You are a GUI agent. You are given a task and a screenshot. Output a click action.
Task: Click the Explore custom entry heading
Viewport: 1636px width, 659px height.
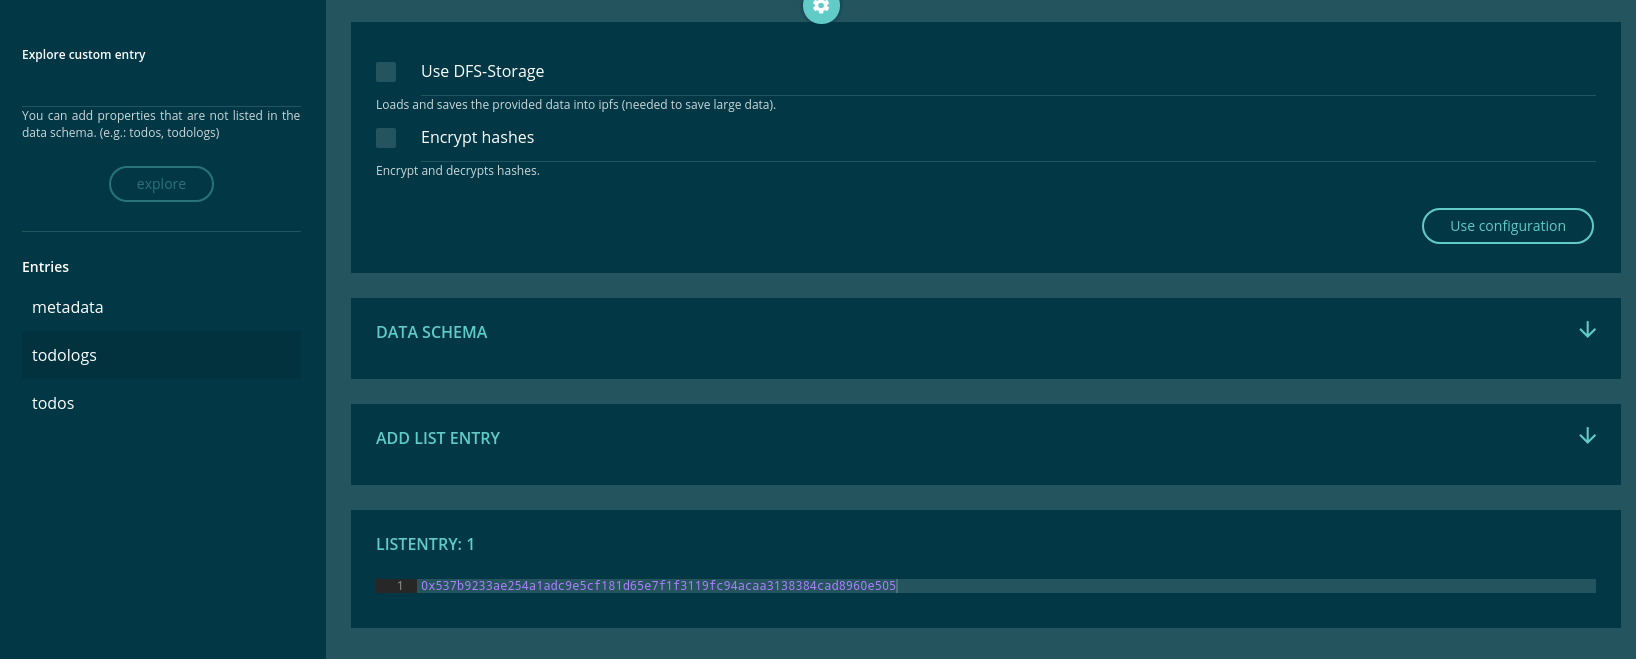84,55
